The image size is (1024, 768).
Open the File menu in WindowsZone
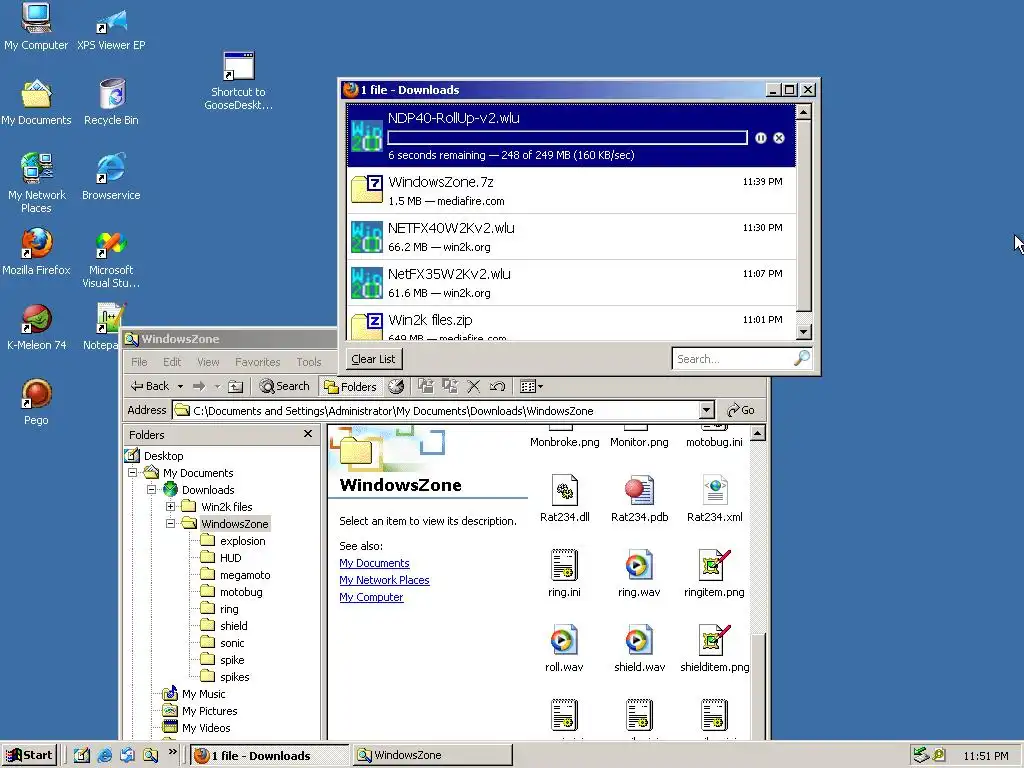139,362
